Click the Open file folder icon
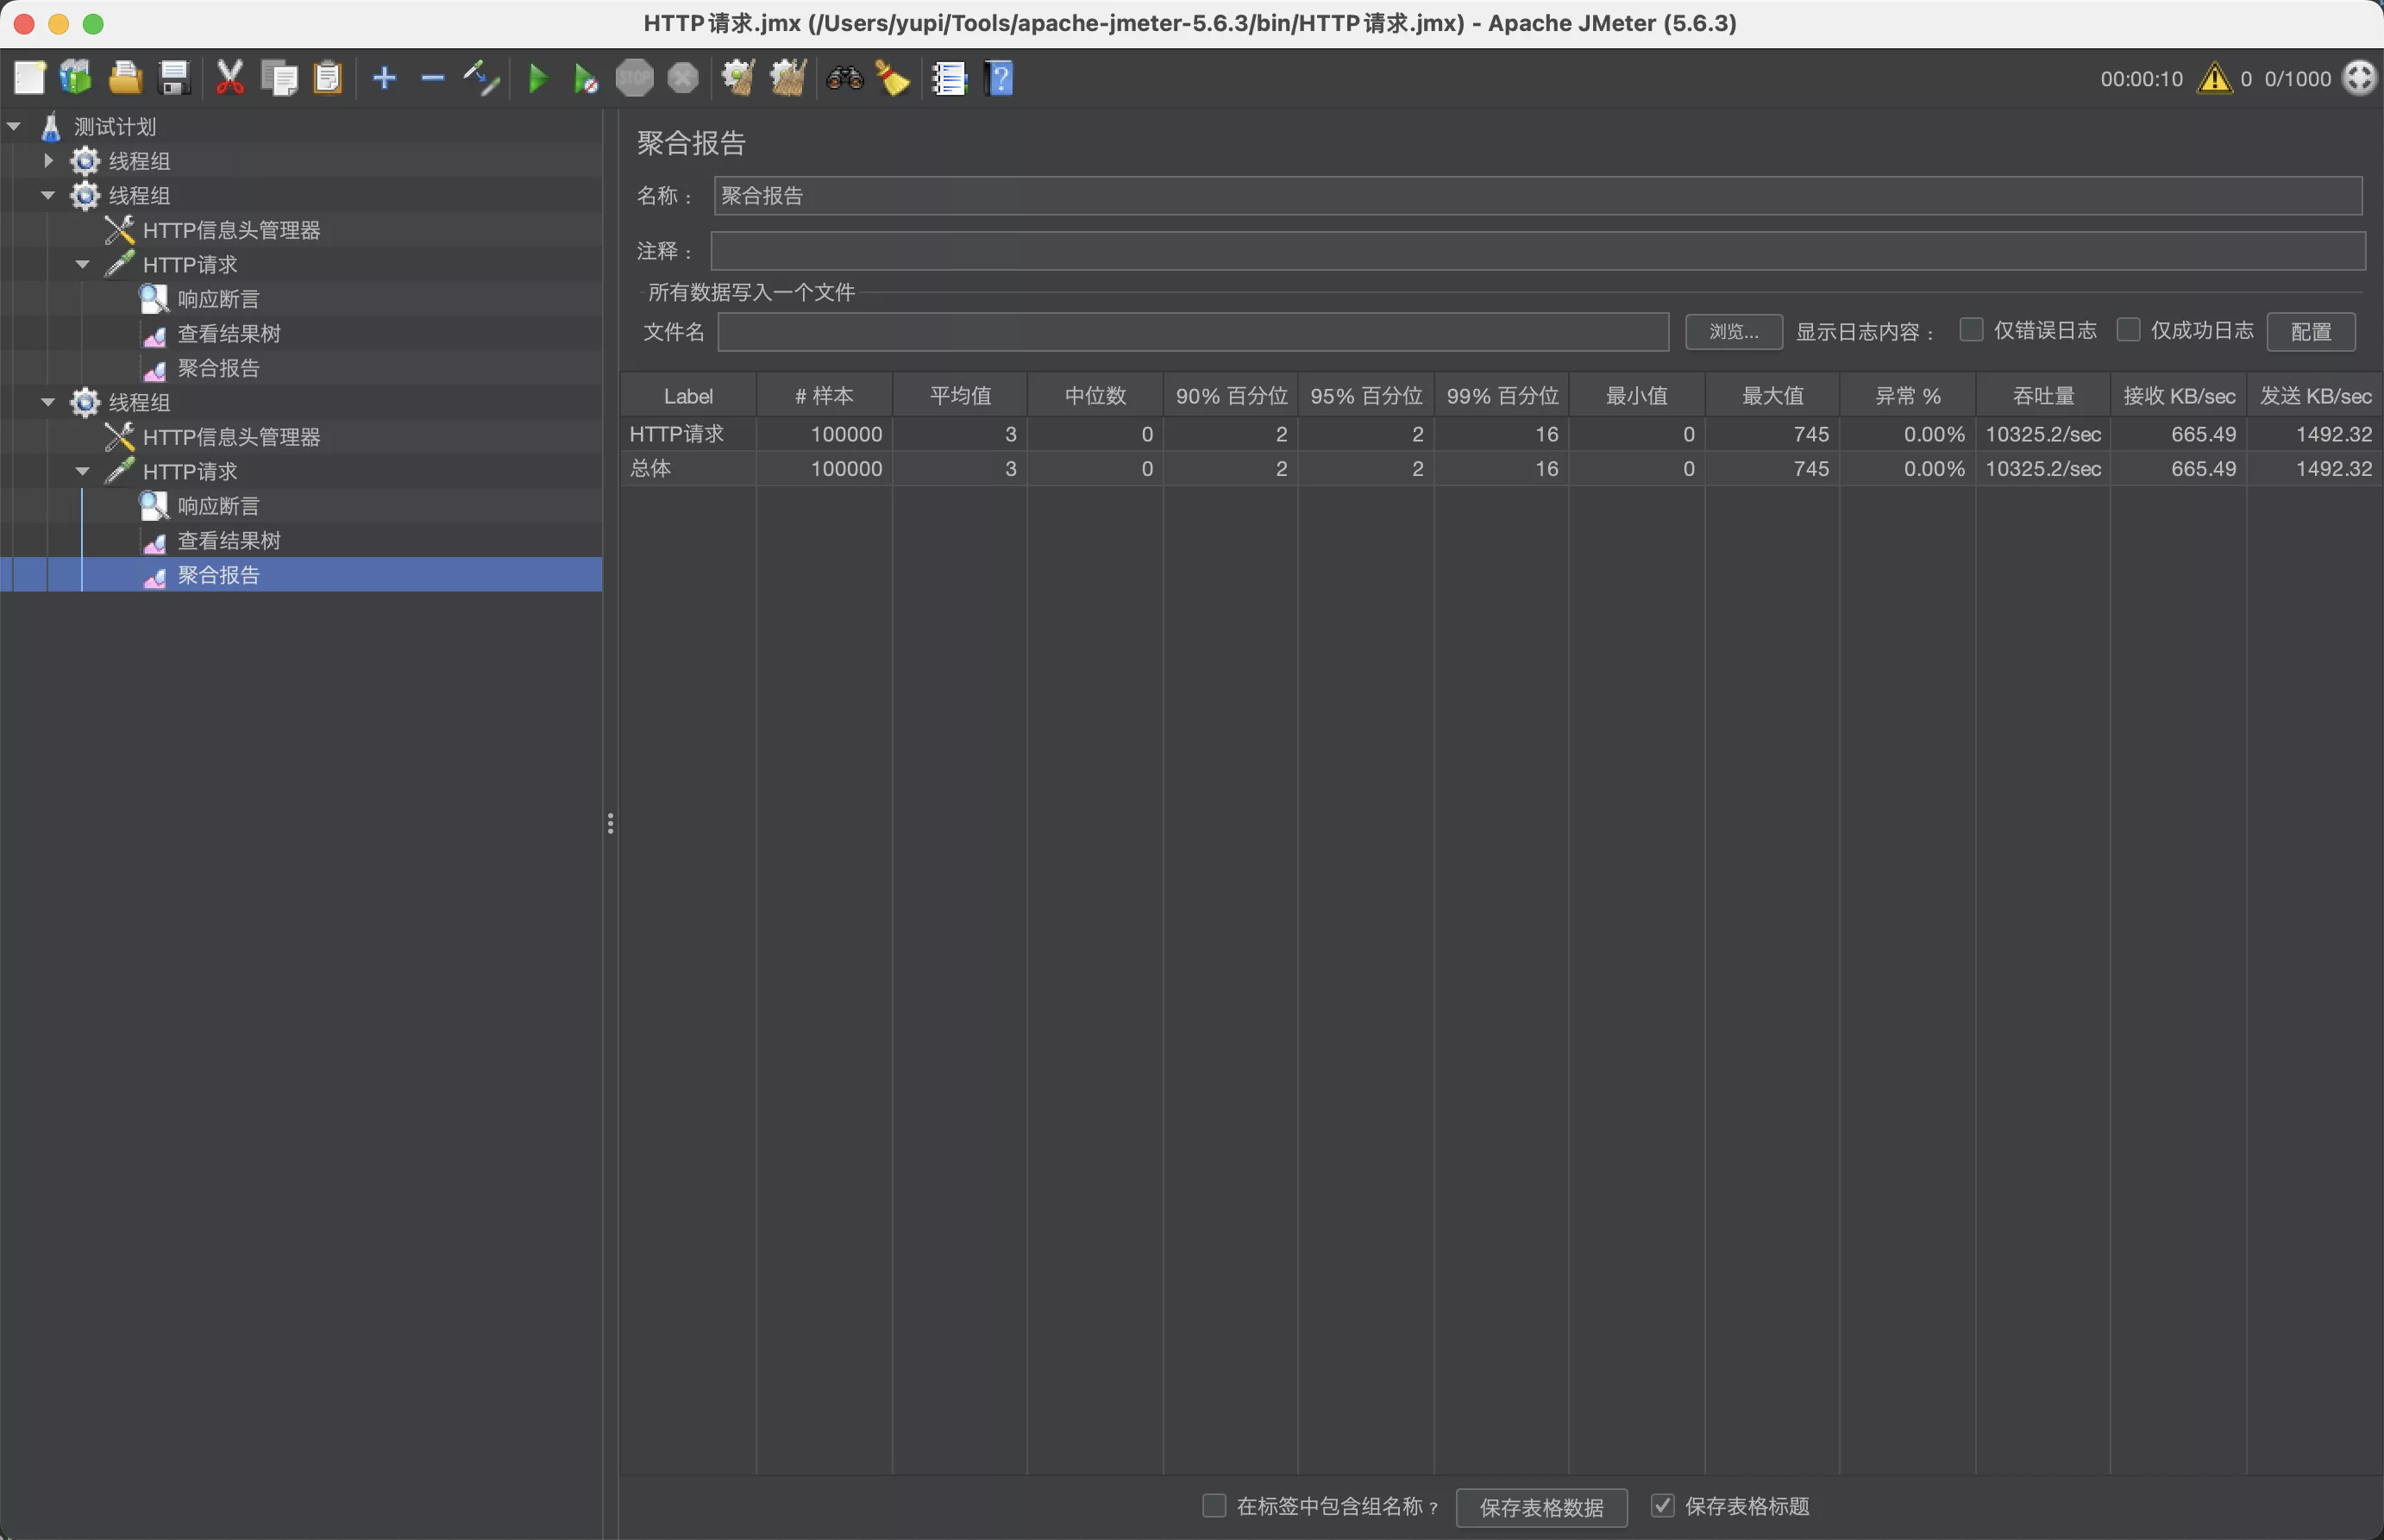The image size is (2384, 1540). [x=125, y=78]
